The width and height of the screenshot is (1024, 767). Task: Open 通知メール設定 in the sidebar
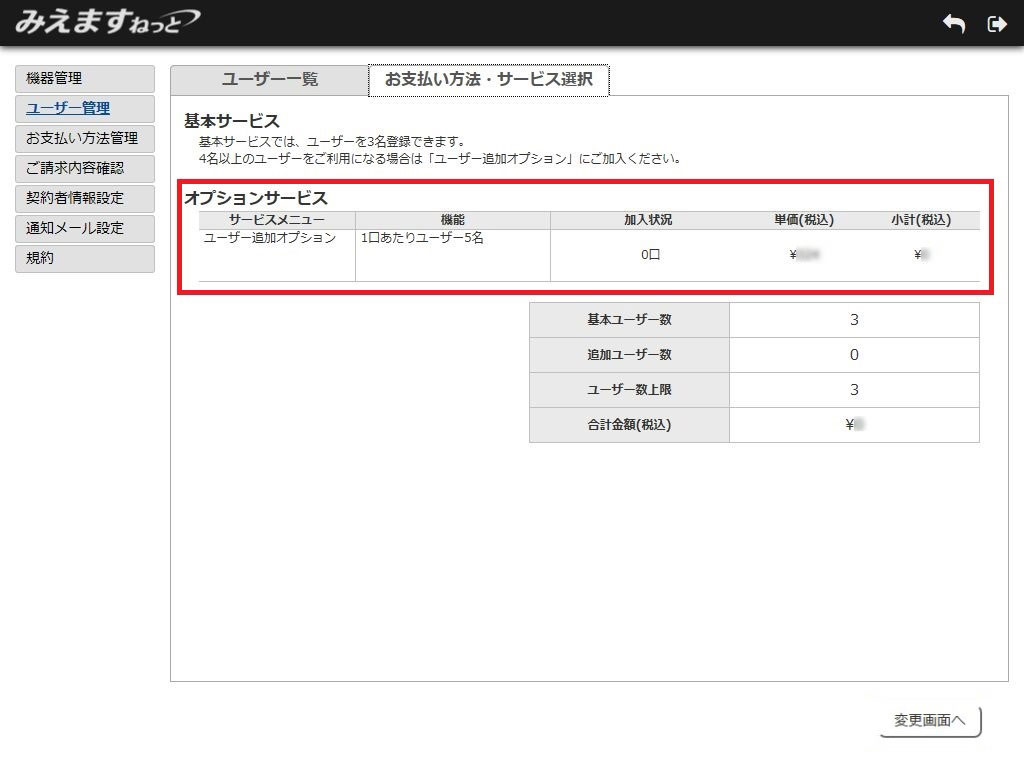[85, 228]
